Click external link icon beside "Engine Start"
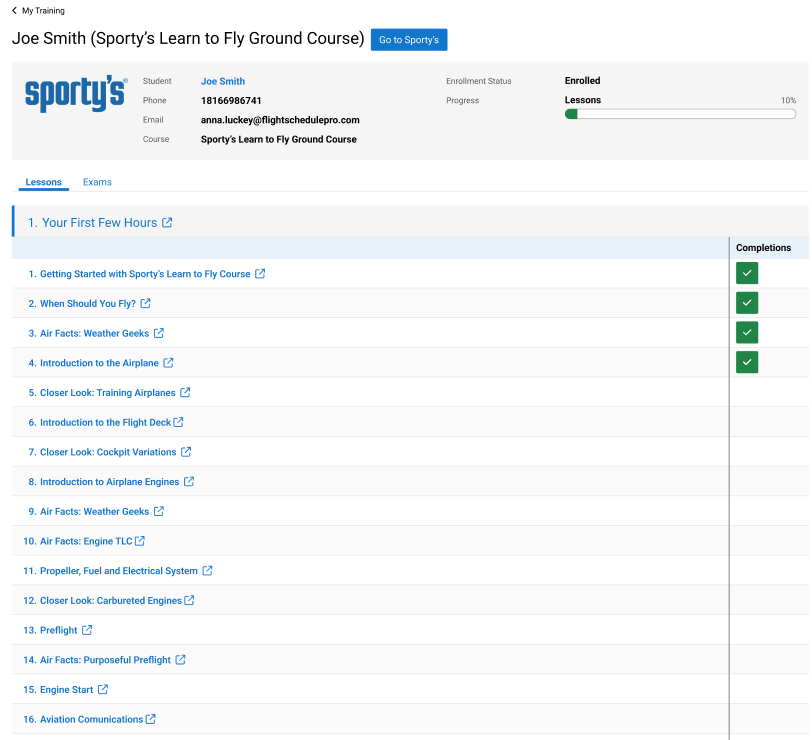 click(x=103, y=689)
